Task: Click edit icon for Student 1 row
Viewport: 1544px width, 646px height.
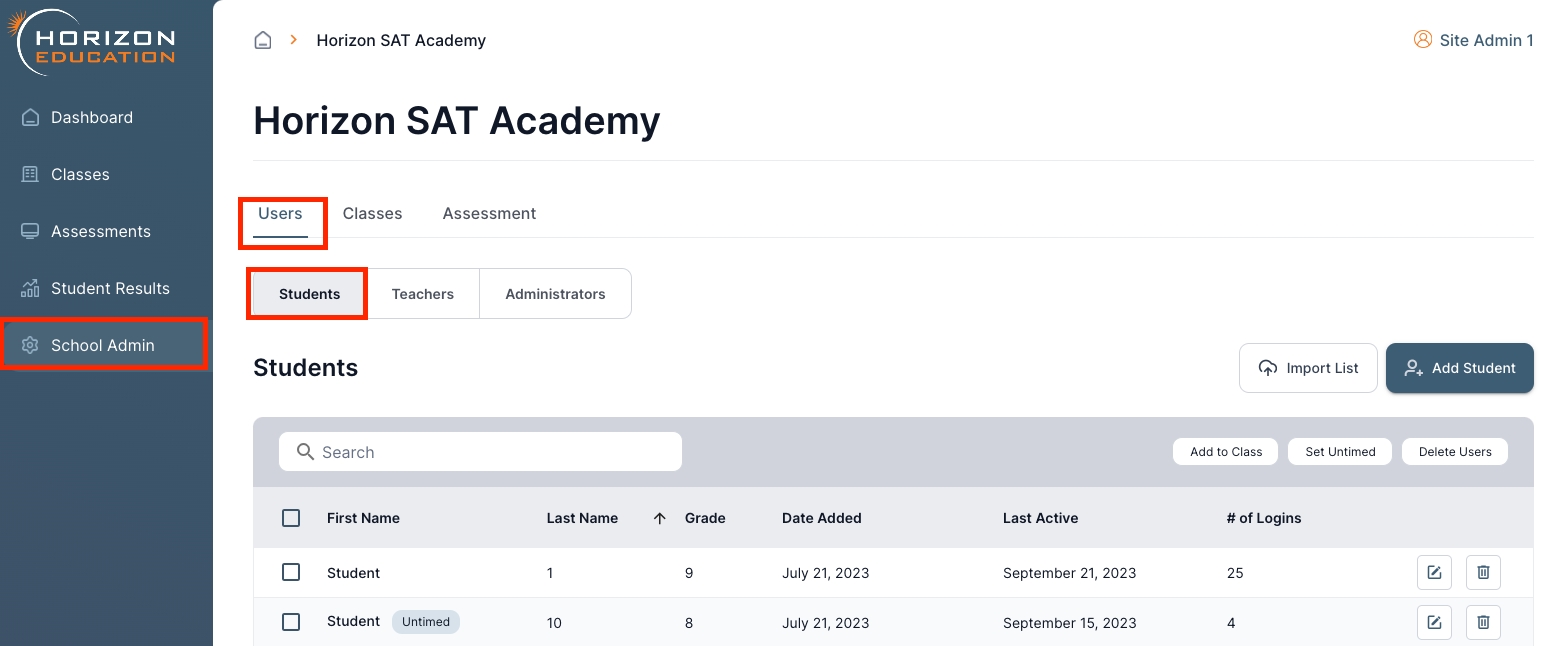Action: pyautogui.click(x=1434, y=573)
